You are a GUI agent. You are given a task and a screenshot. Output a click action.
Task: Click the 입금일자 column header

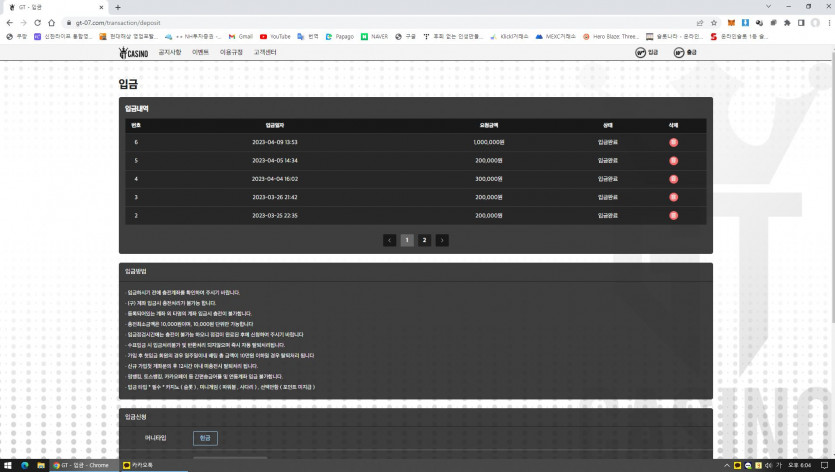coord(275,125)
